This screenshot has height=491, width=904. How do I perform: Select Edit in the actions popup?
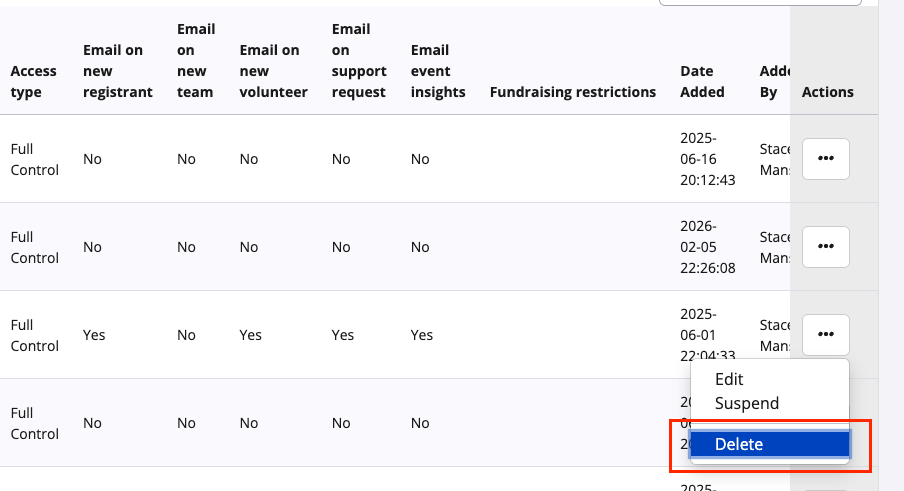pos(729,379)
